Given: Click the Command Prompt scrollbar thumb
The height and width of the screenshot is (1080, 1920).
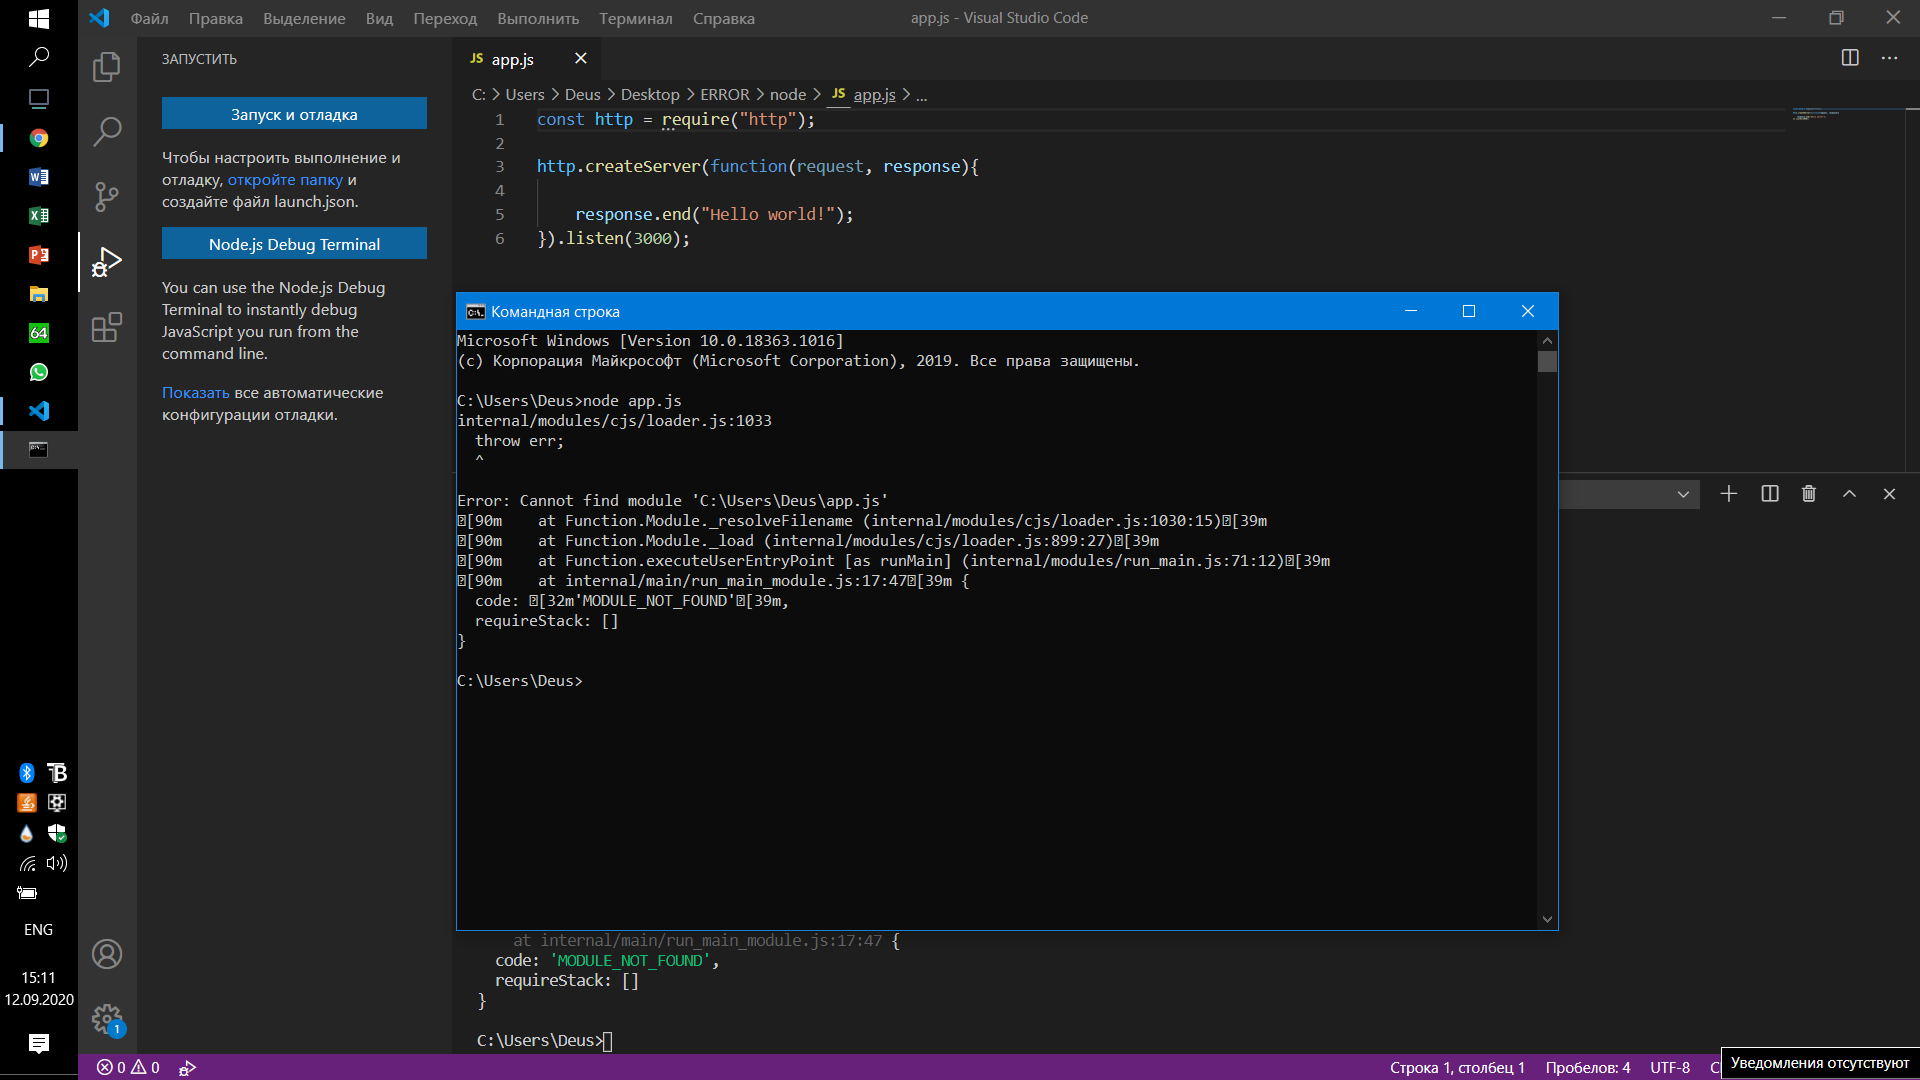Looking at the screenshot, I should click(x=1547, y=362).
